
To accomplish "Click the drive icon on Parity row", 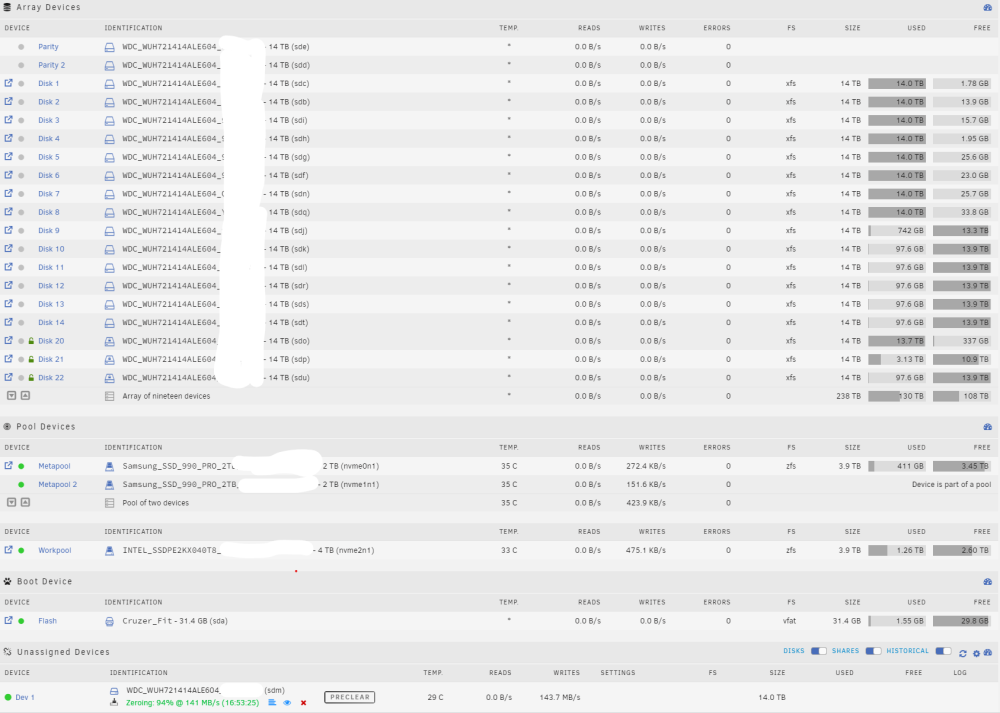I will (110, 47).
